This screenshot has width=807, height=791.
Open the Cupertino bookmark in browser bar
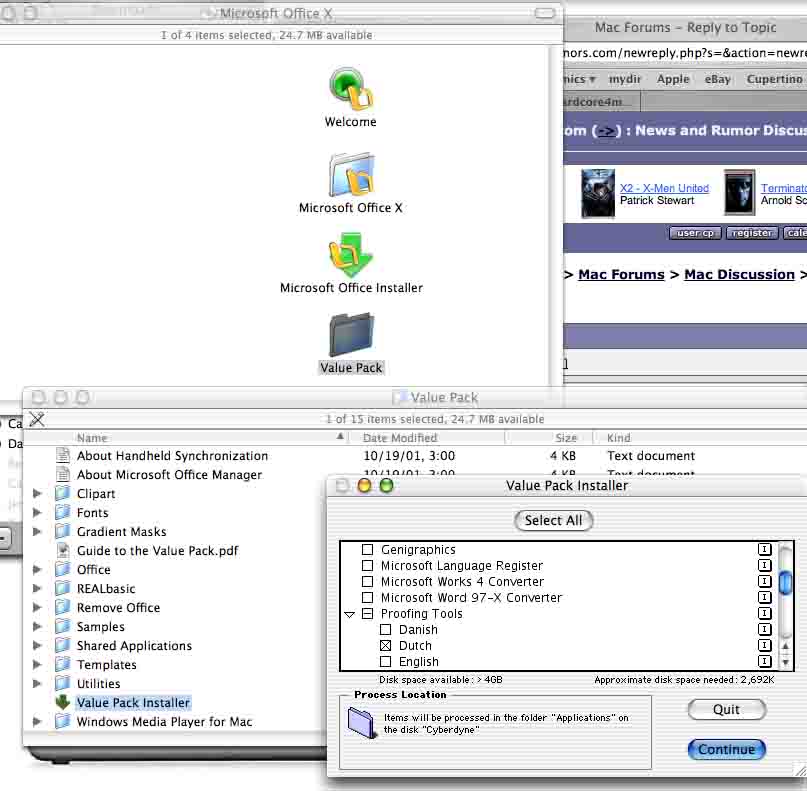(775, 79)
